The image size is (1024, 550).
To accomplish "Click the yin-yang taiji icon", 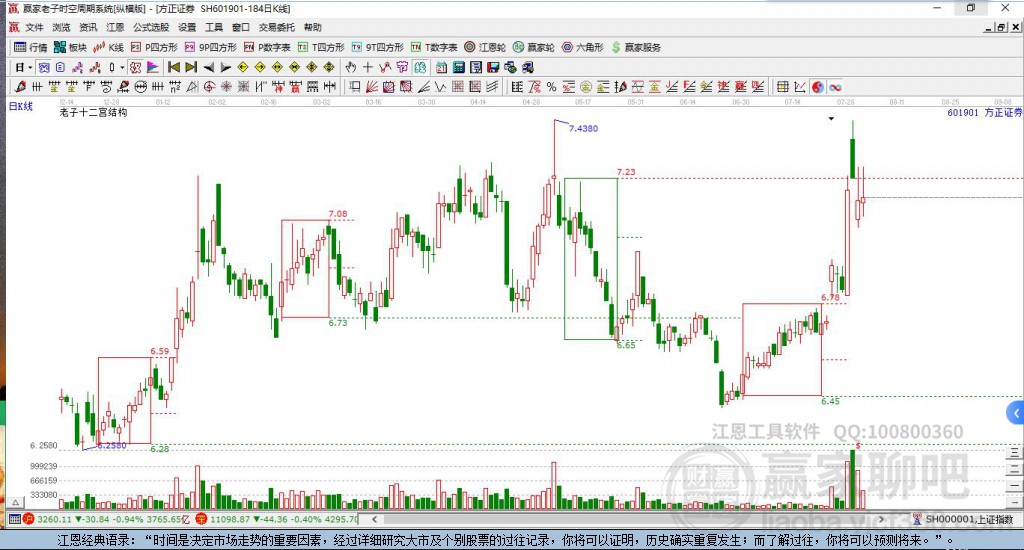I will click(x=817, y=87).
